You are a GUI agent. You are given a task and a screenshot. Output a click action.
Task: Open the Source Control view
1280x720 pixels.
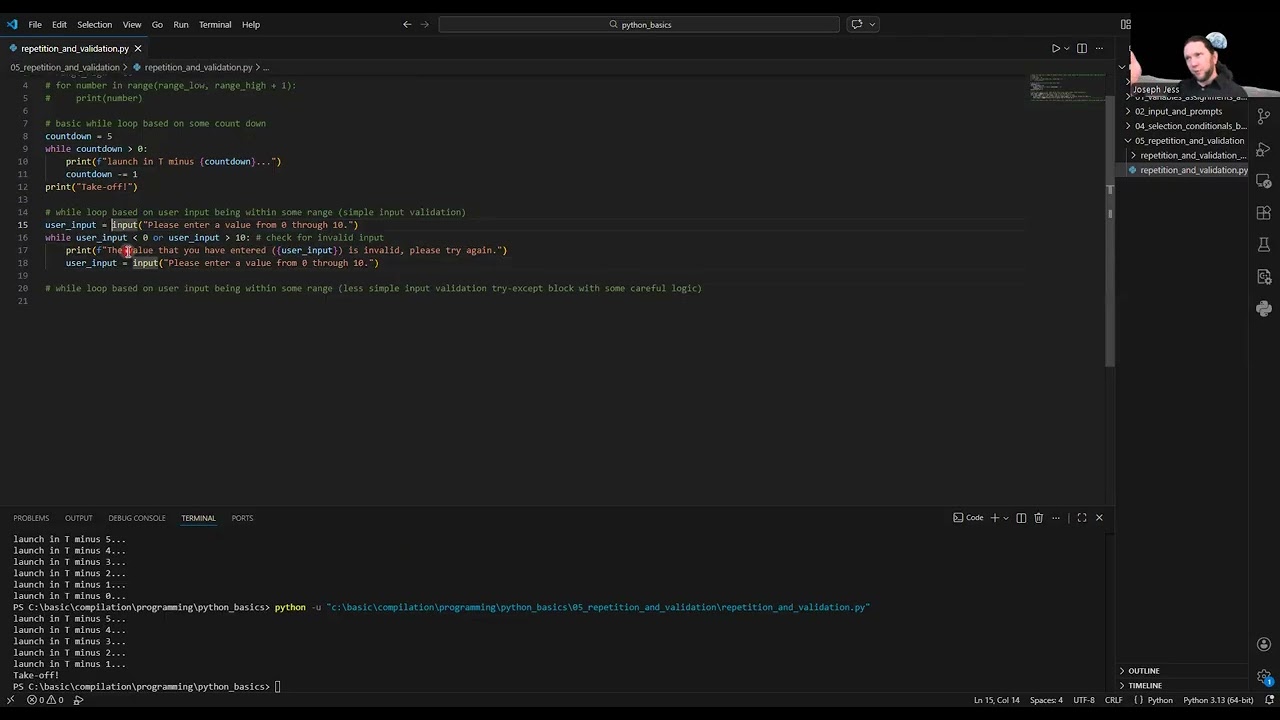point(1263,114)
